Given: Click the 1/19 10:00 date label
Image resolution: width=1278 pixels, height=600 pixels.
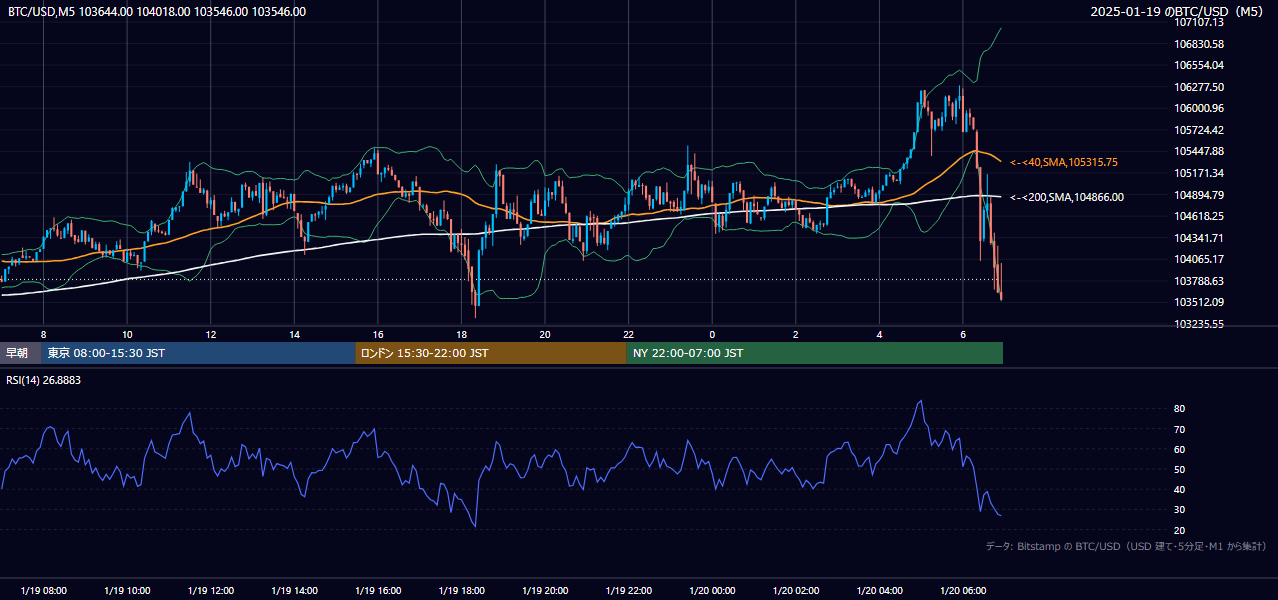Looking at the screenshot, I should coord(127,591).
